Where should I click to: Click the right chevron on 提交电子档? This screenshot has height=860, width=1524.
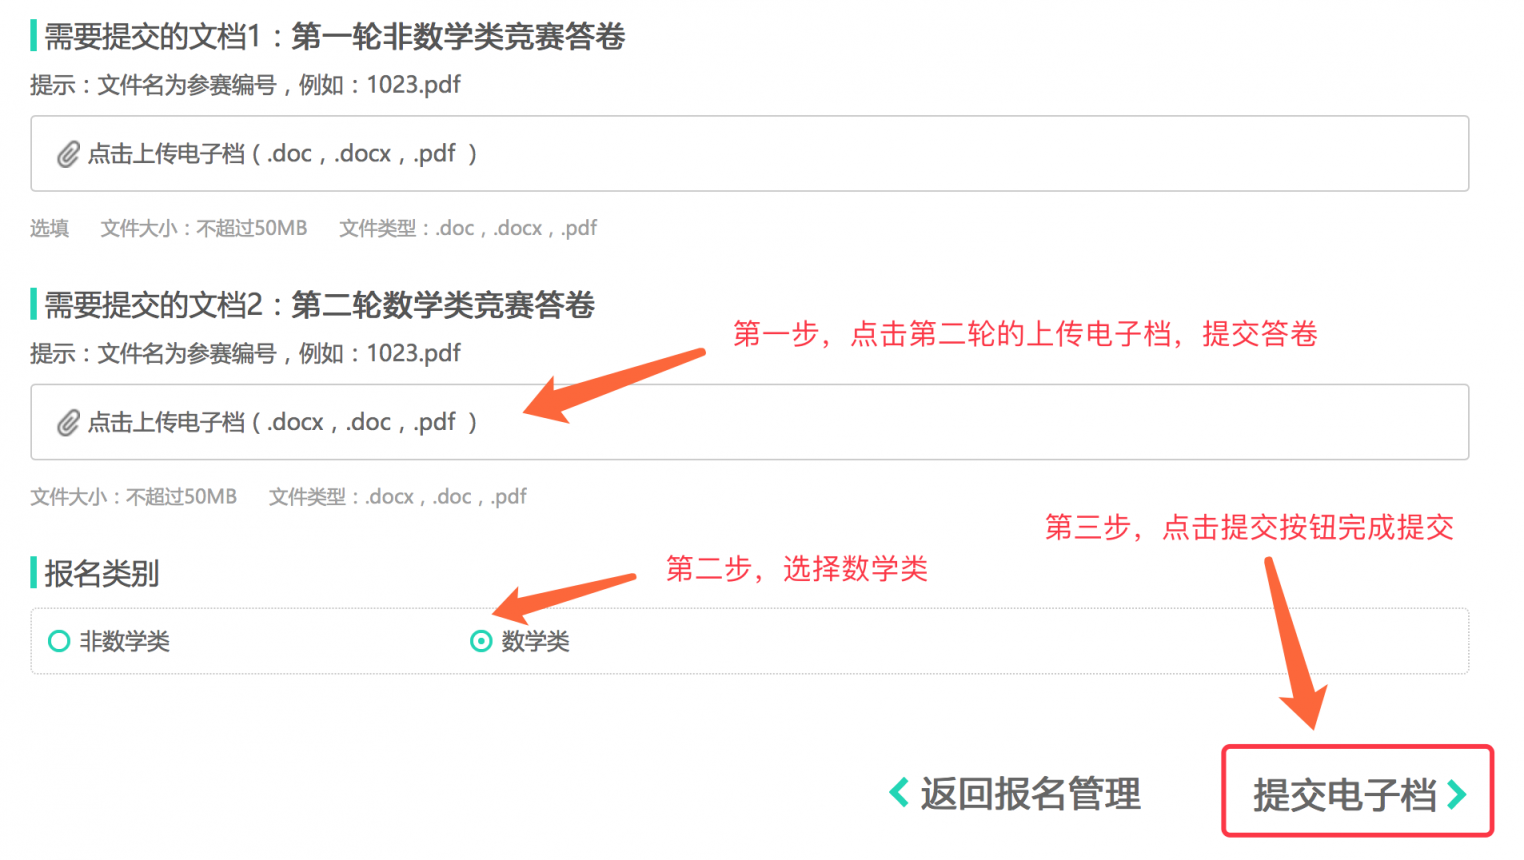coord(1457,795)
